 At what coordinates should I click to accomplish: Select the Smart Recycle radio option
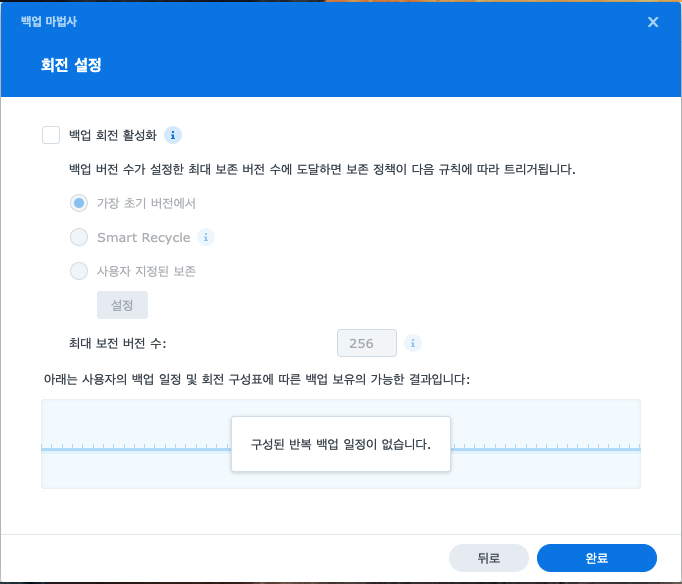coord(79,237)
